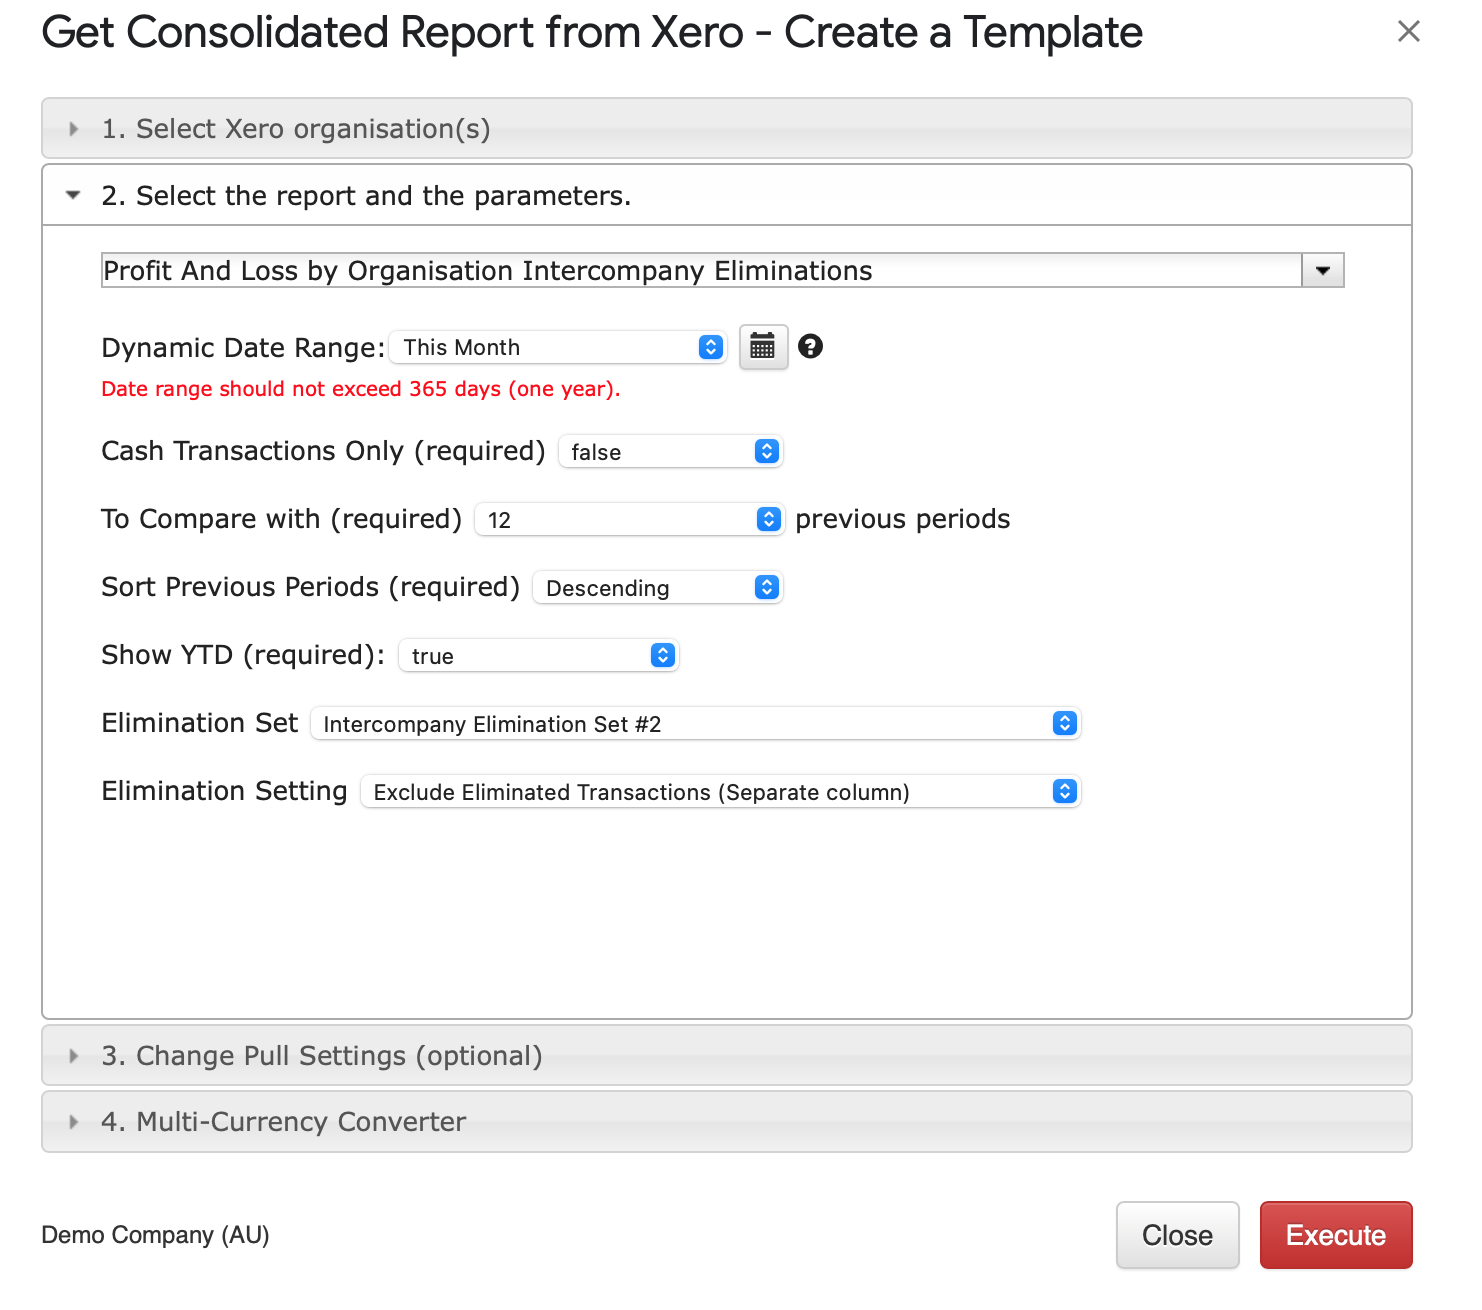The height and width of the screenshot is (1310, 1482).
Task: Open the Cash Transactions Only dropdown
Action: 670,451
